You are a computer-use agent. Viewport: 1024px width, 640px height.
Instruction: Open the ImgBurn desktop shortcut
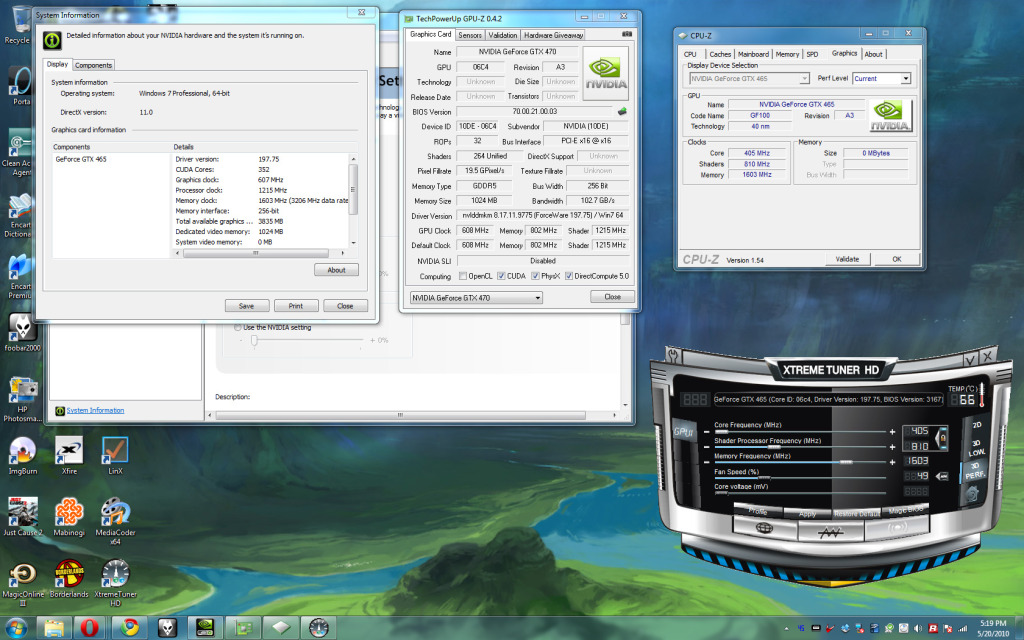[22, 453]
